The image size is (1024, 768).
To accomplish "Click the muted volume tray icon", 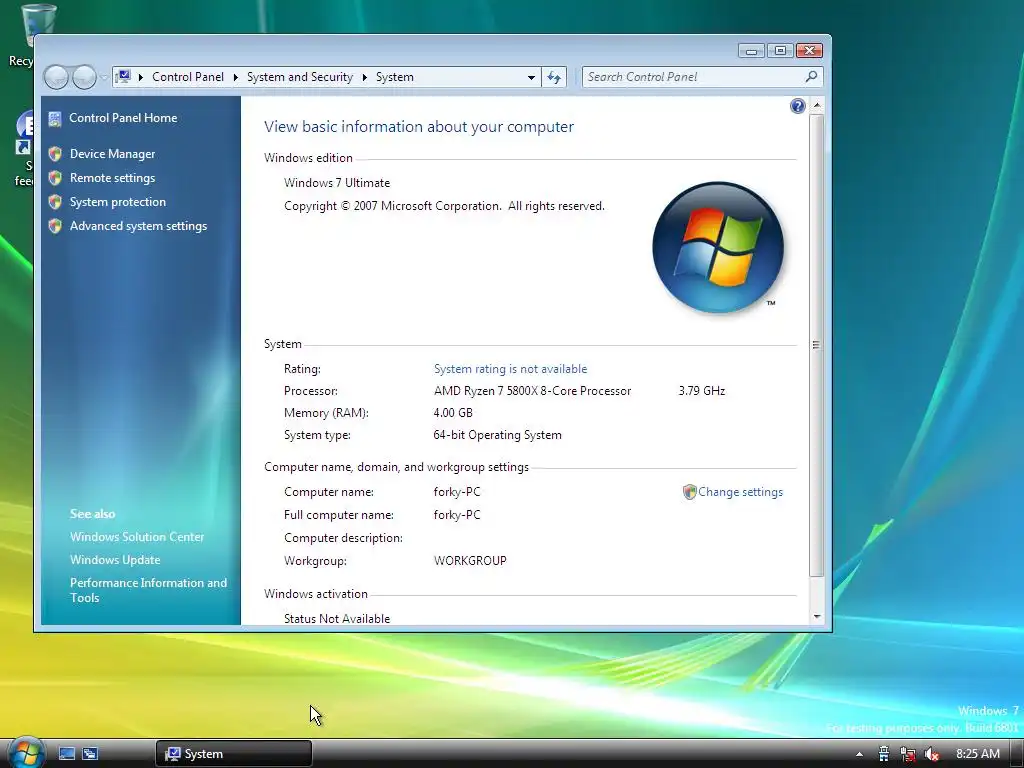I will [x=932, y=754].
